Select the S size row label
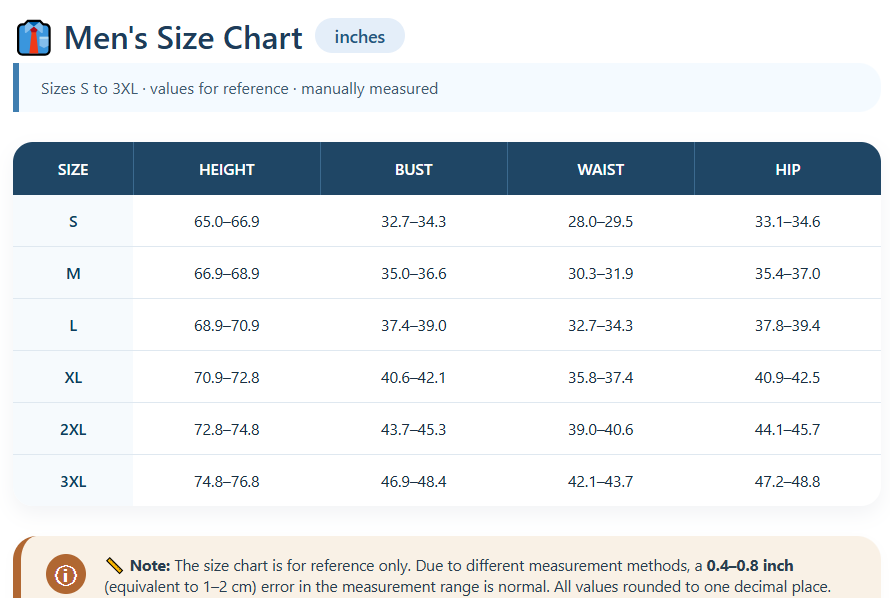This screenshot has width=890, height=598. click(x=73, y=222)
